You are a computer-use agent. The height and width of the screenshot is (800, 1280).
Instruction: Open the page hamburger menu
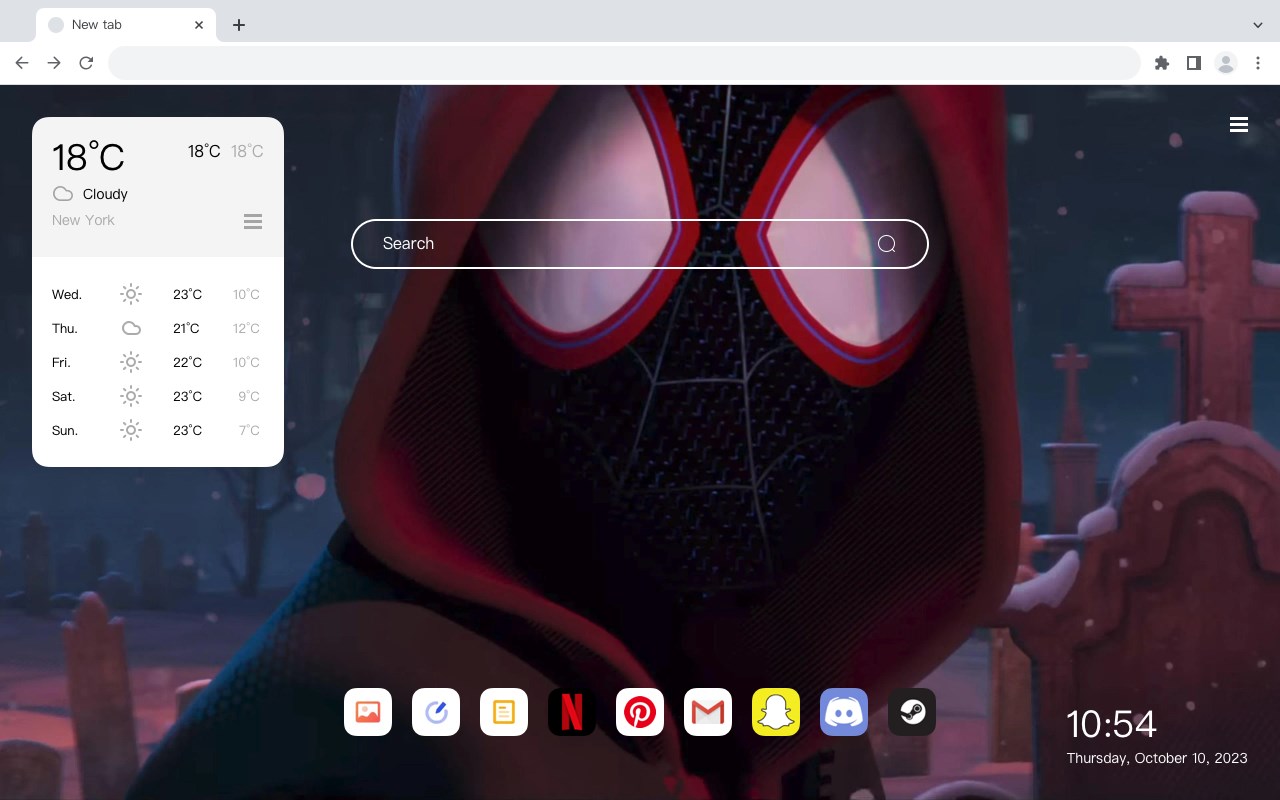(x=1239, y=125)
